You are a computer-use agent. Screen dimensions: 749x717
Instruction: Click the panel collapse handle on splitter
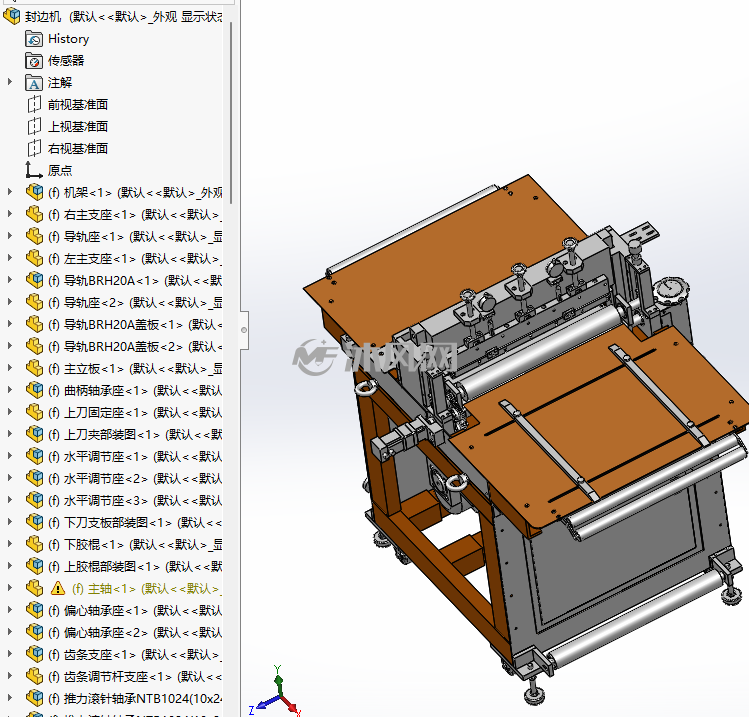click(x=244, y=330)
